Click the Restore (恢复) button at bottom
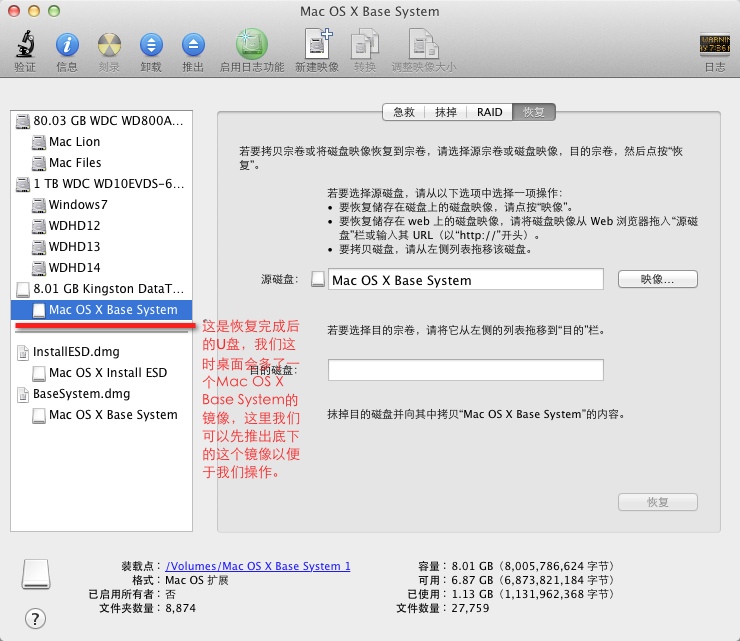The height and width of the screenshot is (641, 740). (657, 502)
